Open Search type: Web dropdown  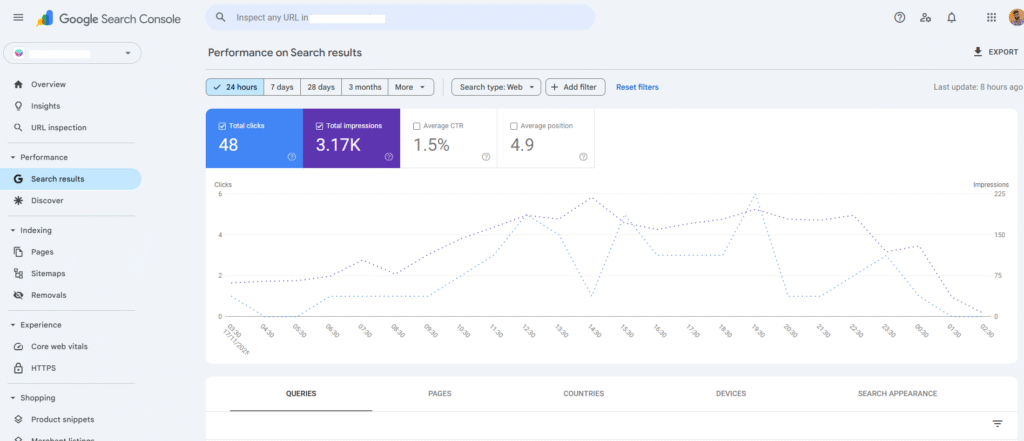(x=495, y=87)
